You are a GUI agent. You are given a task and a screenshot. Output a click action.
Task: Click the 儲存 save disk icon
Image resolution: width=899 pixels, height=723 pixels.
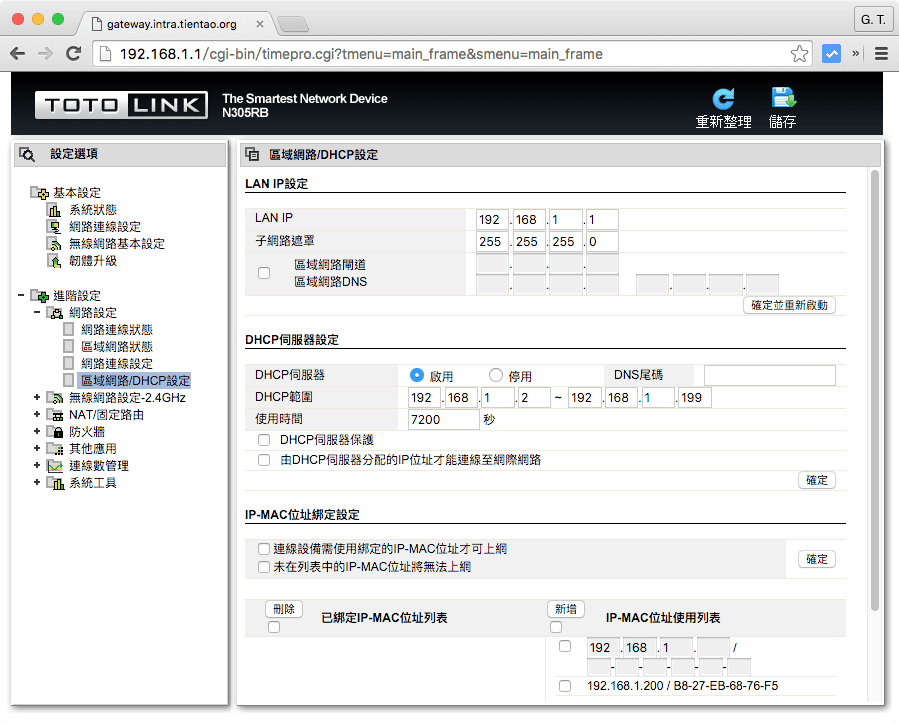coord(783,96)
